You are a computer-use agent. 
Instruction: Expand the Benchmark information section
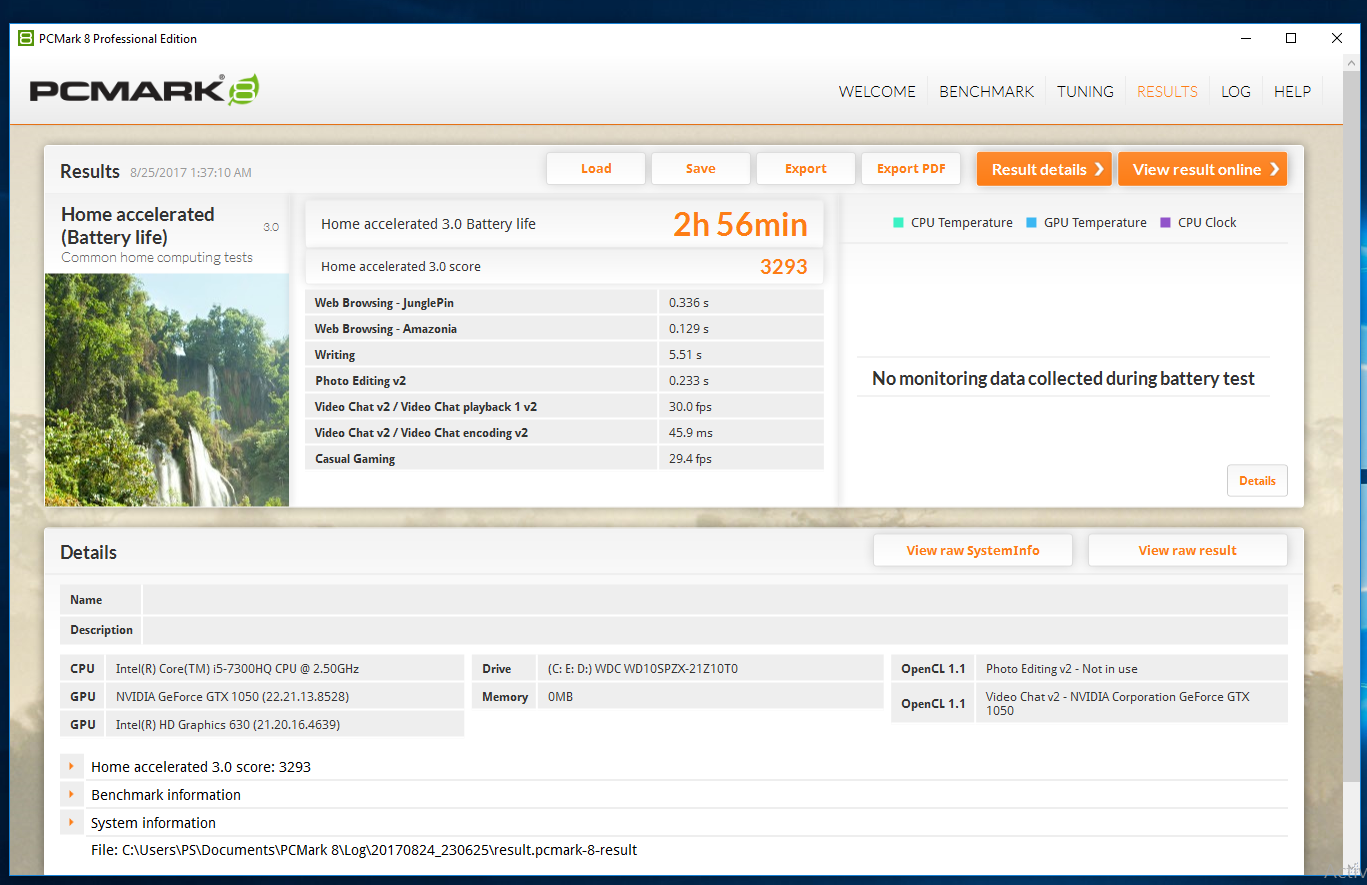71,795
